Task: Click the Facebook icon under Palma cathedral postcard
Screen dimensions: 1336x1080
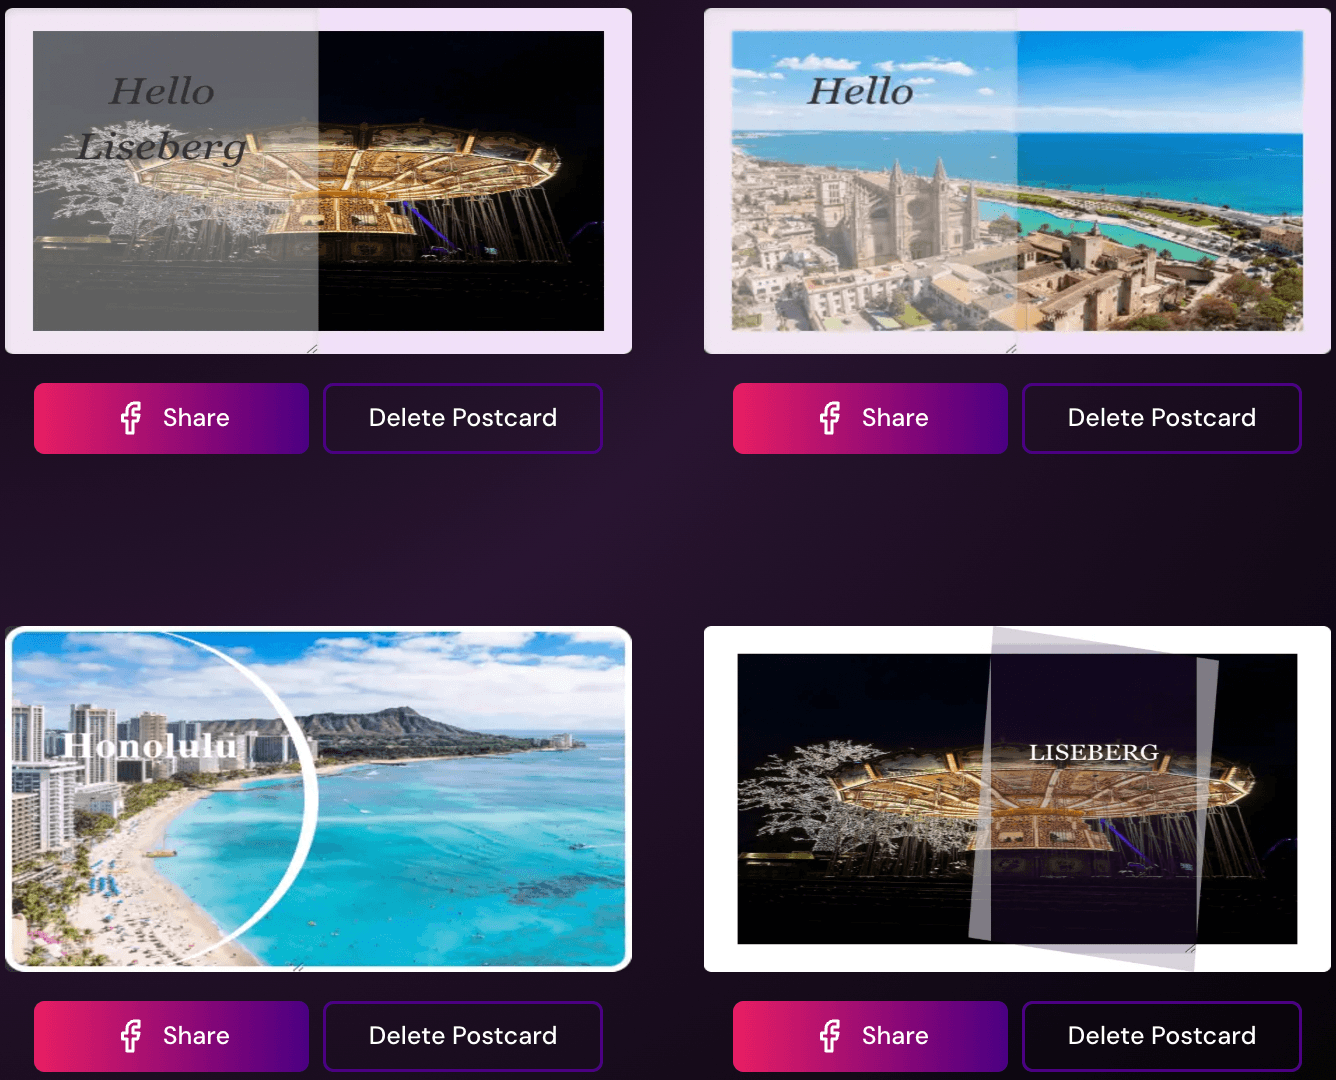Action: click(830, 418)
